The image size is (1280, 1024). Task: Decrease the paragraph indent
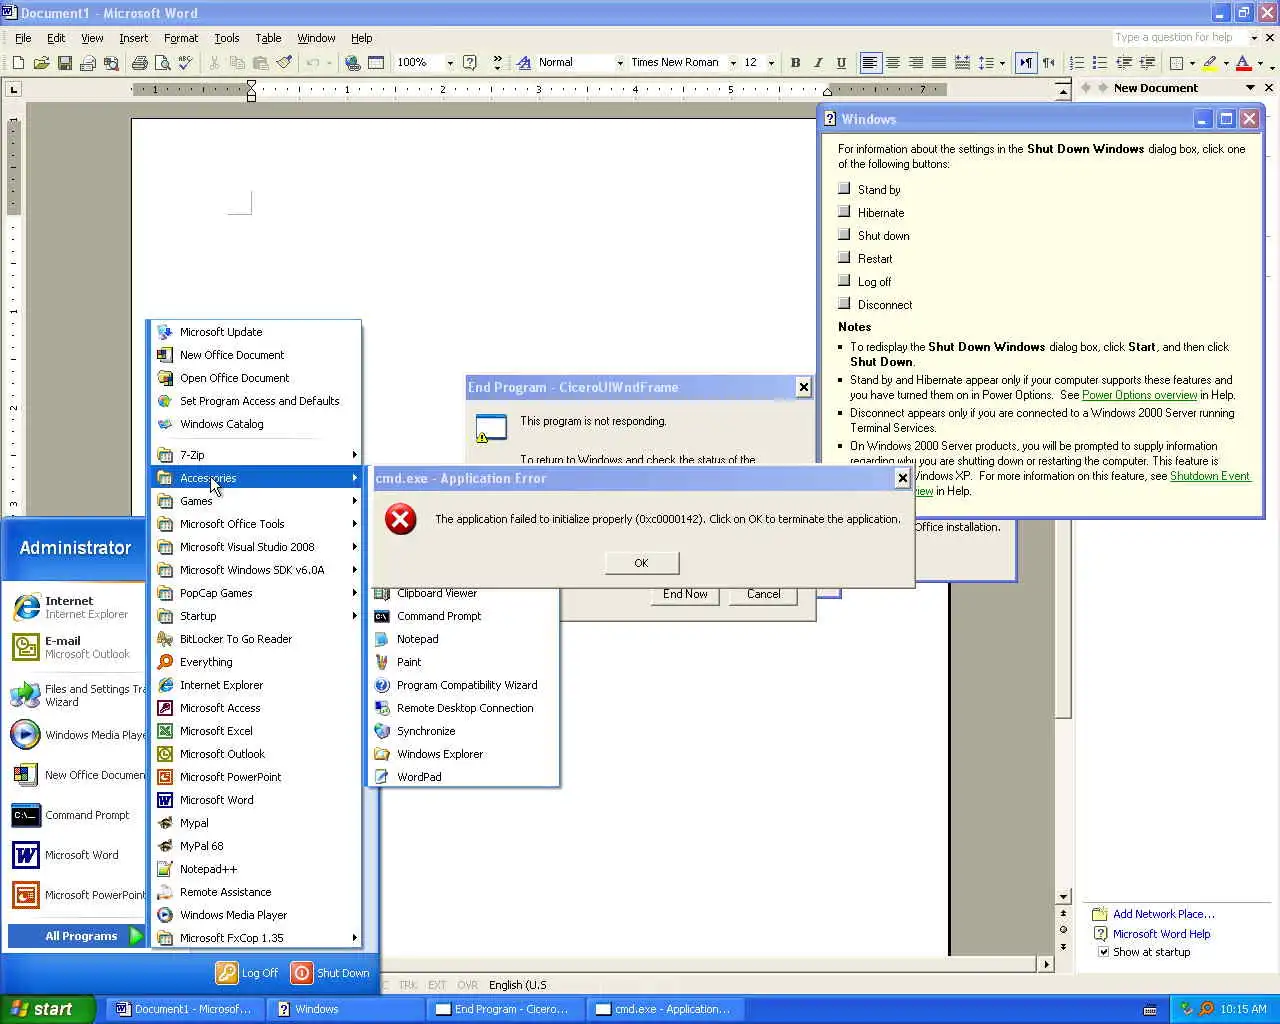(1124, 63)
